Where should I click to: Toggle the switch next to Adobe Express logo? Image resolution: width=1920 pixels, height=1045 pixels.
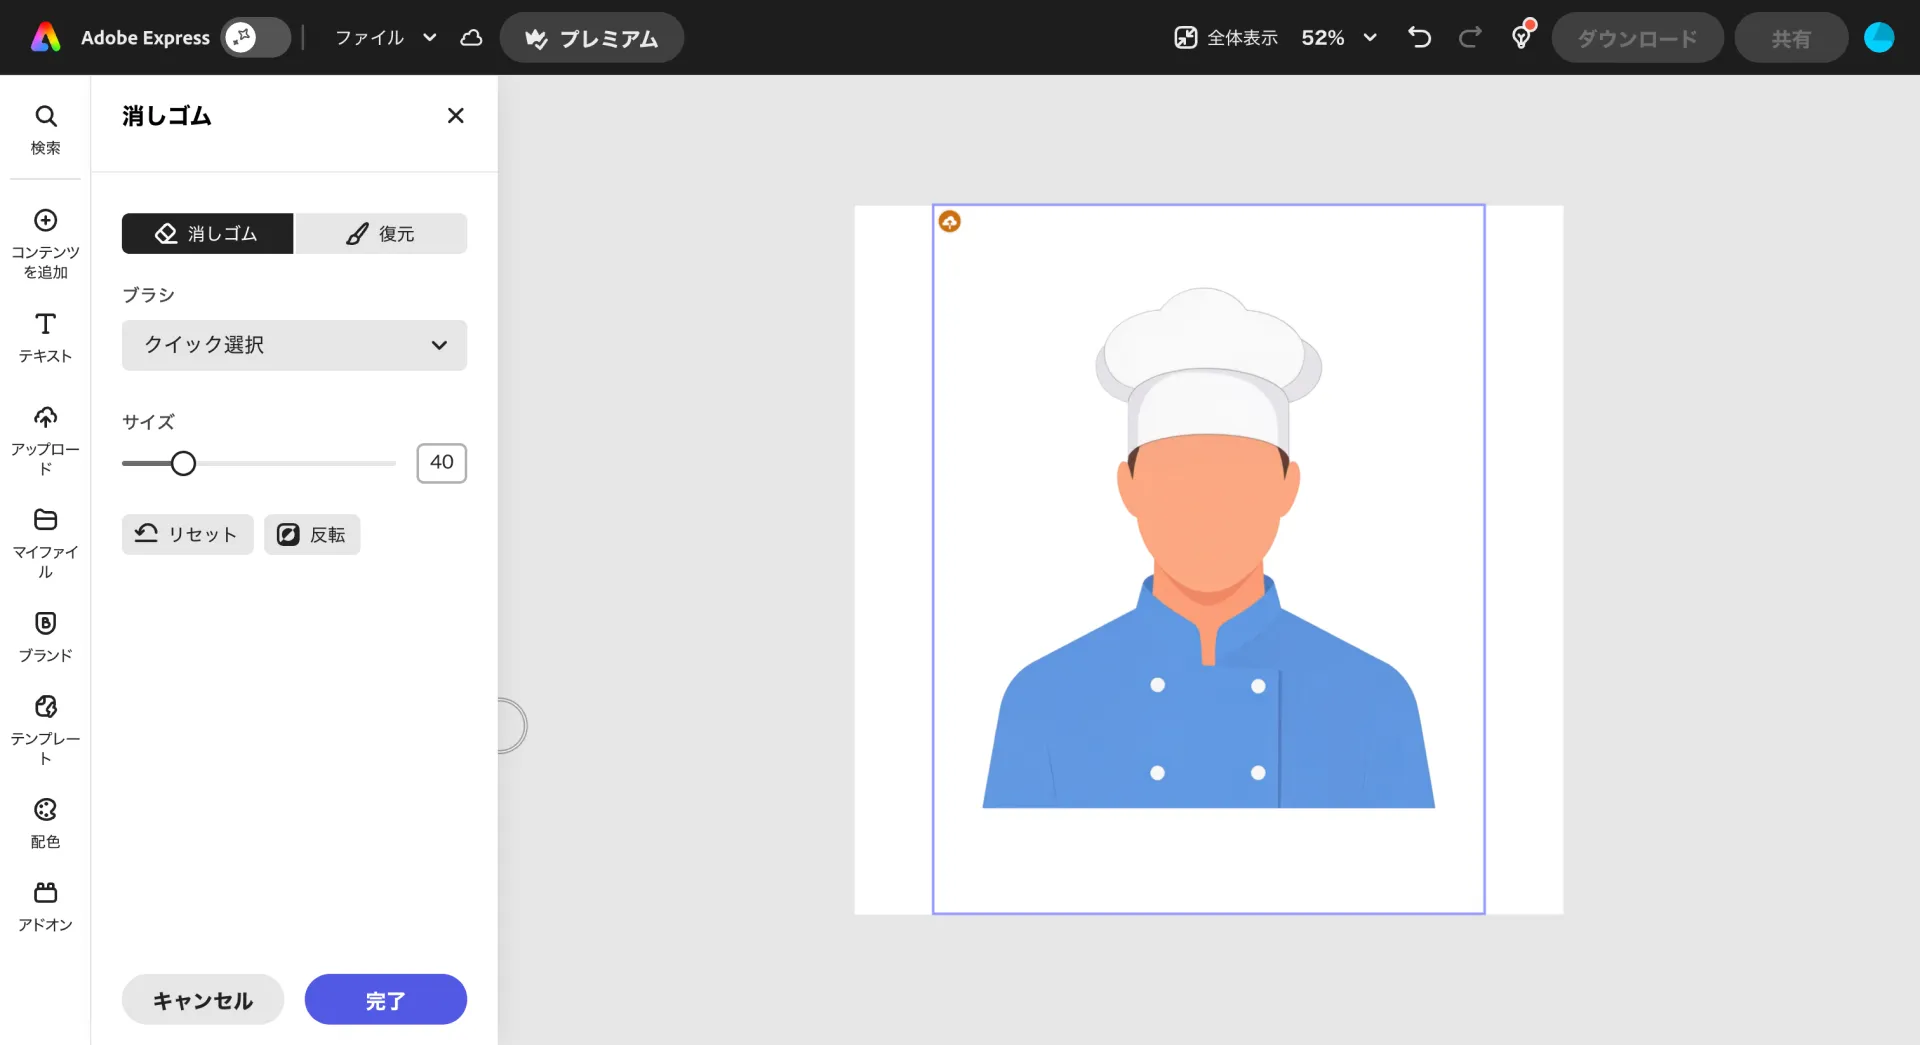pos(255,38)
